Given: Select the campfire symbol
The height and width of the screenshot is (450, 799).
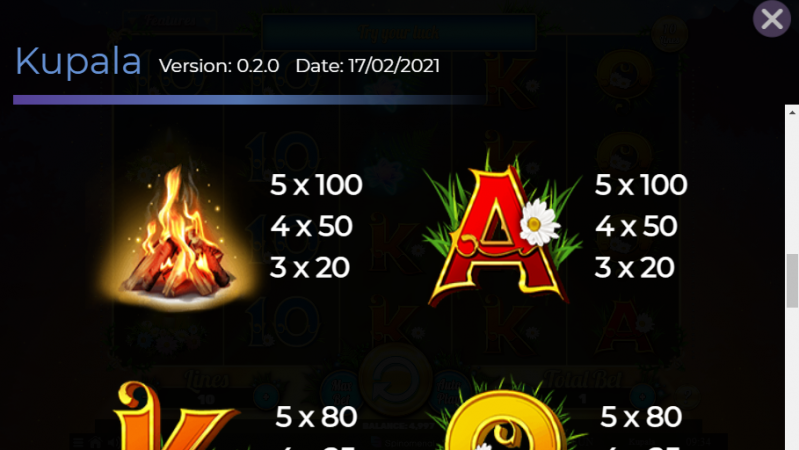Looking at the screenshot, I should pos(178,235).
